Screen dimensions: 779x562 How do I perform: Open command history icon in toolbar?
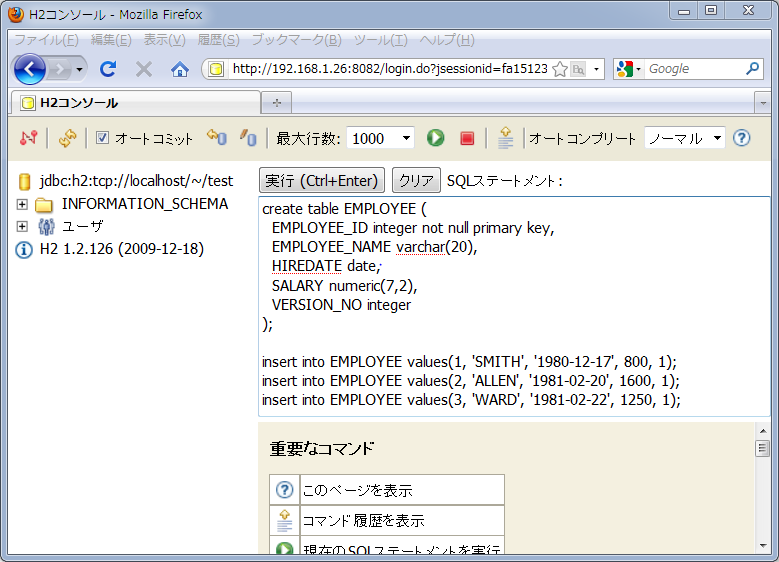point(506,138)
